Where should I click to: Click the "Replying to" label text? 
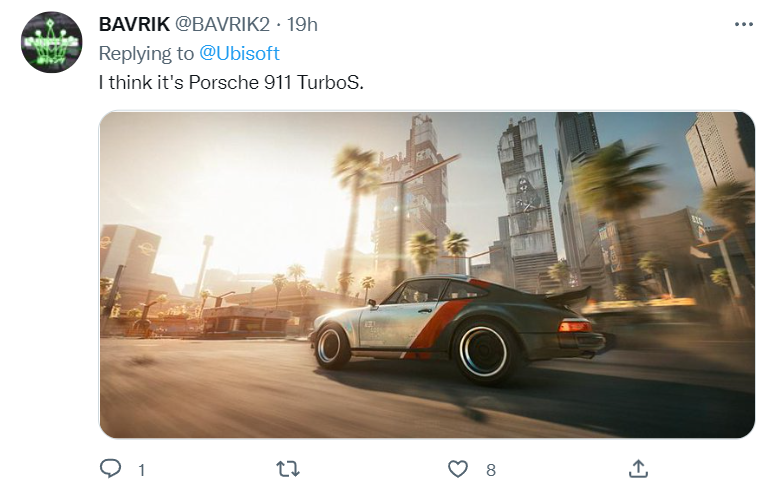pyautogui.click(x=146, y=53)
